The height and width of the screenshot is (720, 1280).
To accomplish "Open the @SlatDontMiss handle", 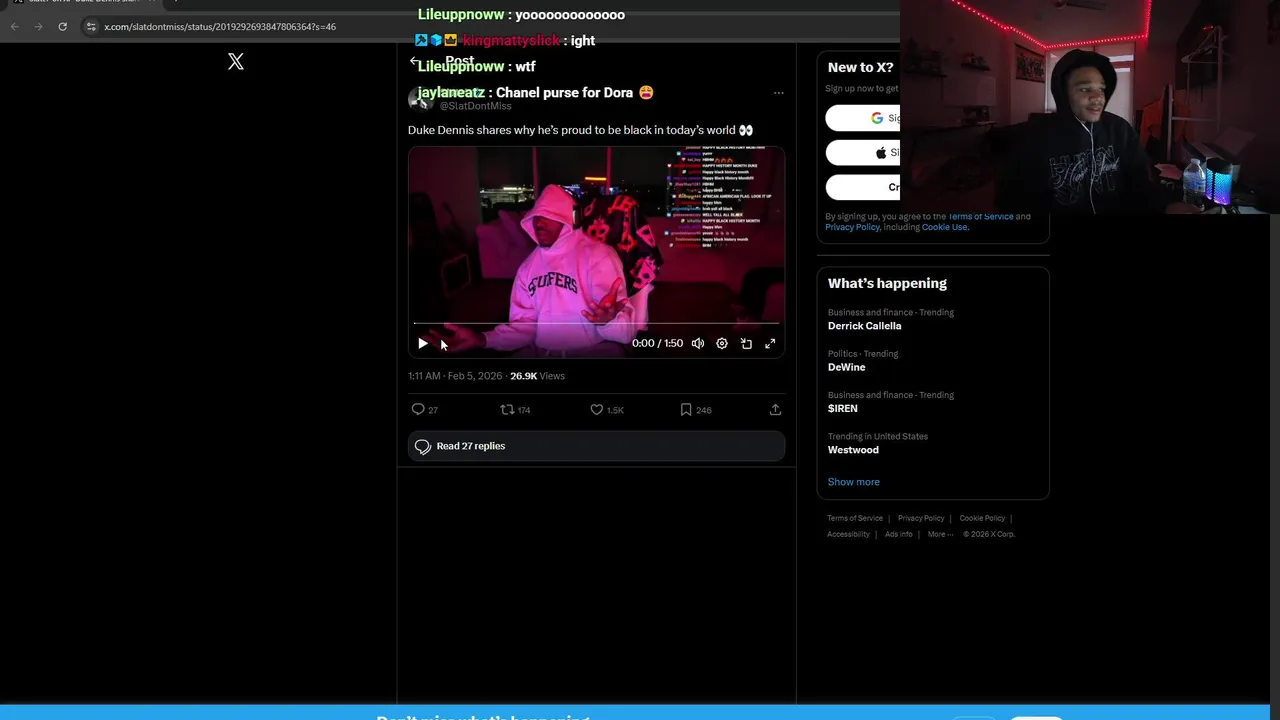I will click(x=475, y=106).
